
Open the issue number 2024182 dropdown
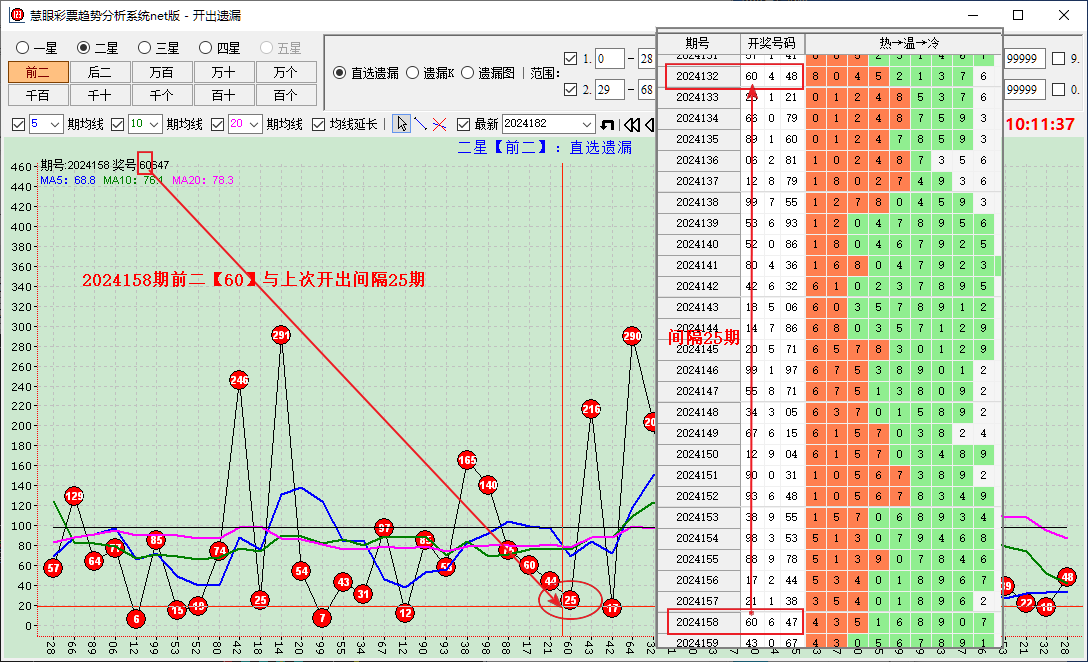(586, 125)
